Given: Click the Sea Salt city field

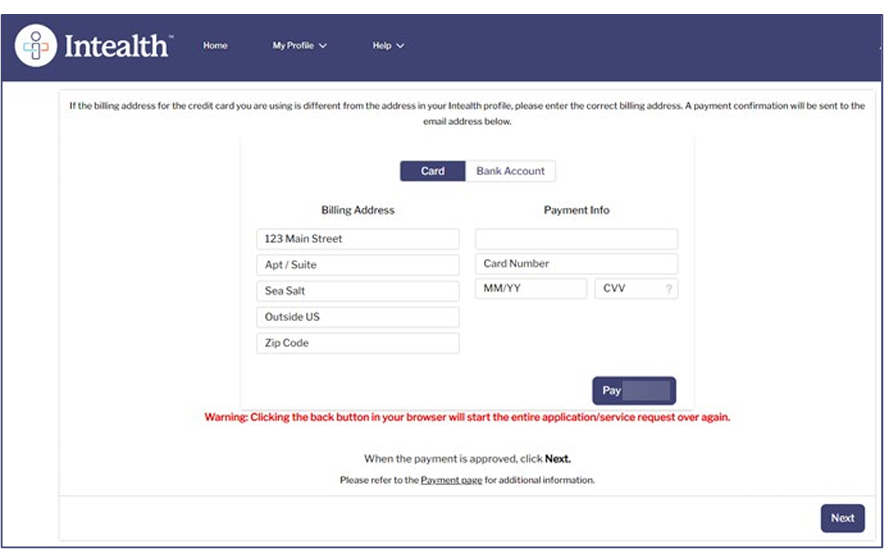Looking at the screenshot, I should click(x=358, y=291).
